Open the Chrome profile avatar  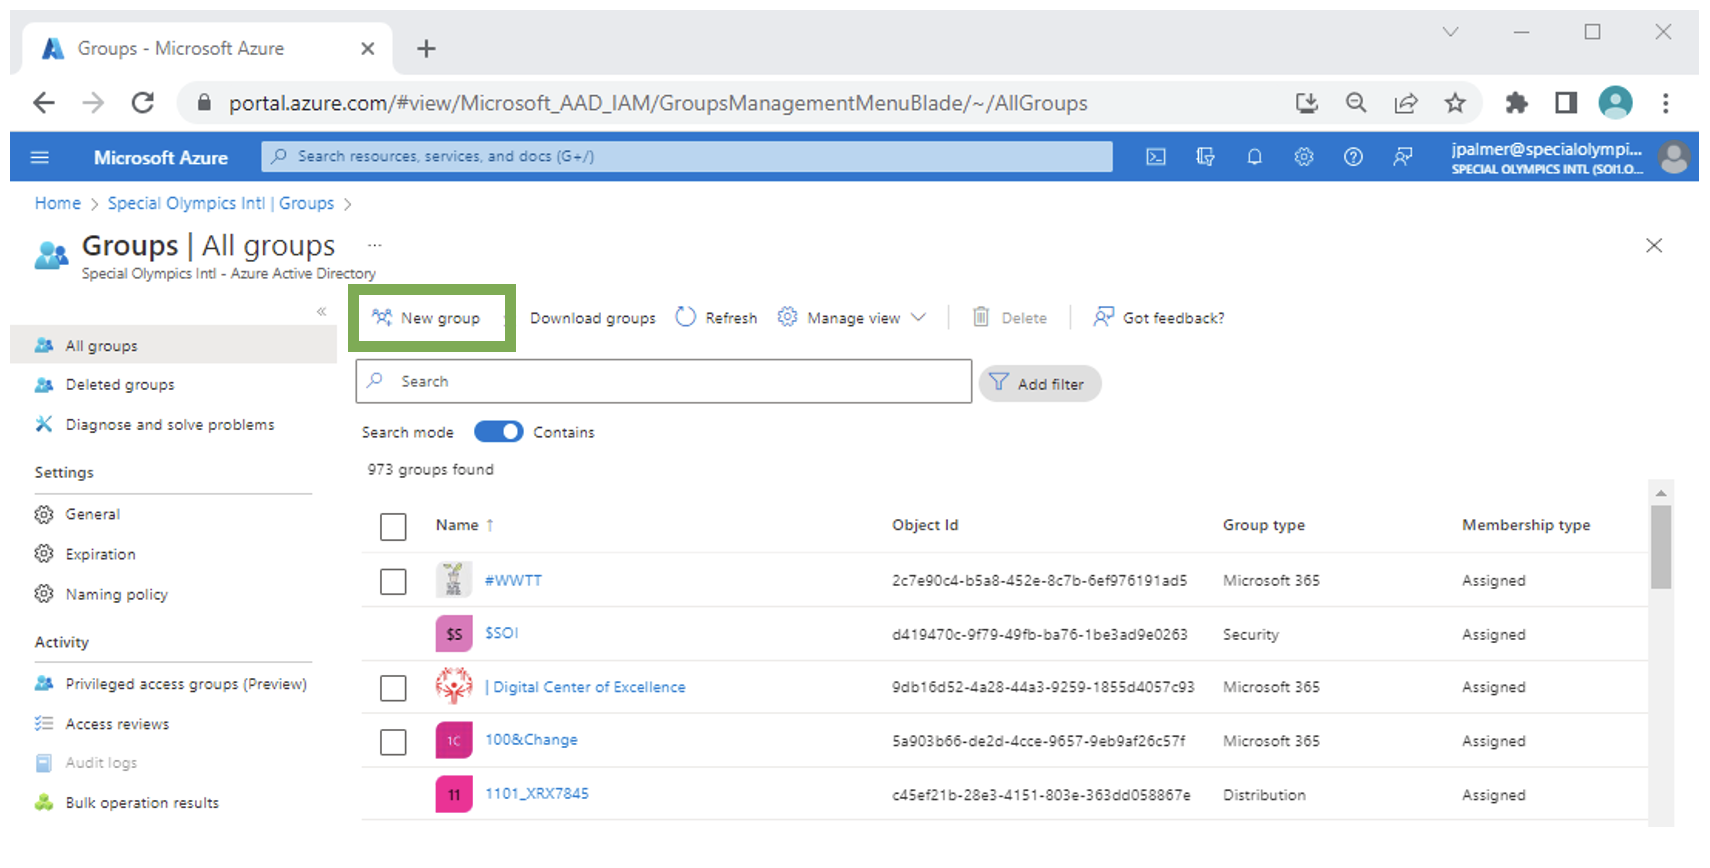(1616, 103)
